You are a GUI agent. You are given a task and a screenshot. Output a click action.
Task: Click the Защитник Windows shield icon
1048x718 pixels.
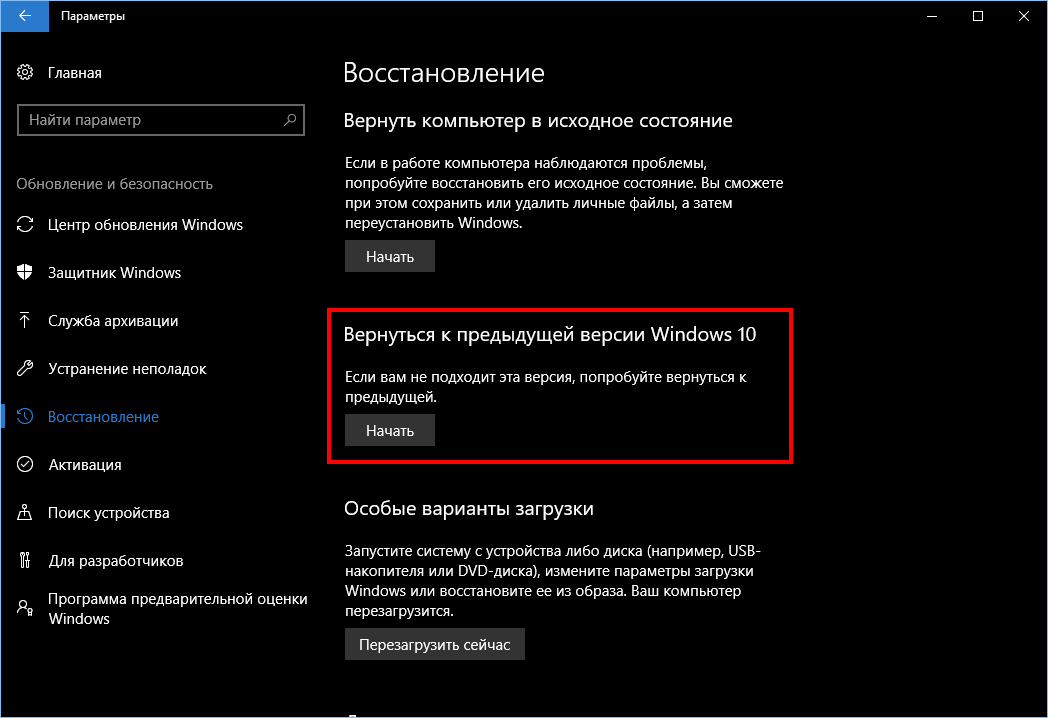coord(27,272)
